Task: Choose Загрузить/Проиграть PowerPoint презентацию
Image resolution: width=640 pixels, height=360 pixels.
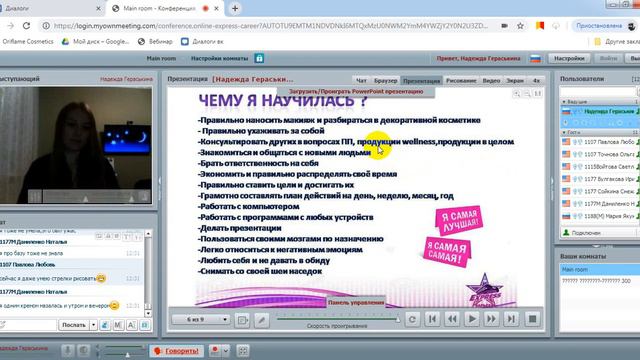Action: pos(356,91)
